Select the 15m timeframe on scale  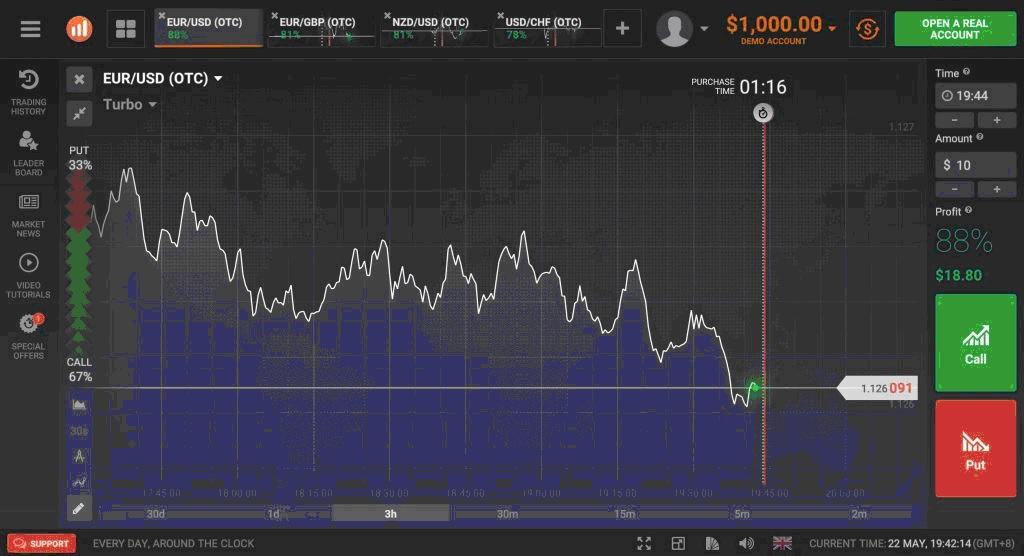click(624, 514)
